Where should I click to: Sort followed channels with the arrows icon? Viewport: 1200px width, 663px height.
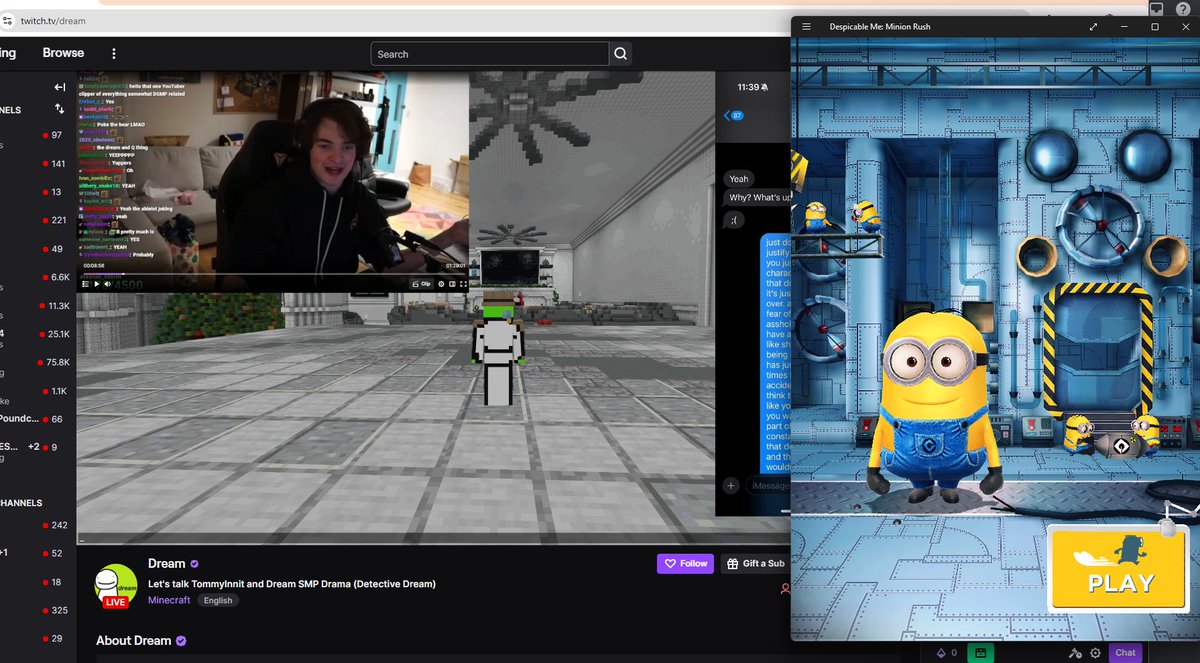pos(60,109)
